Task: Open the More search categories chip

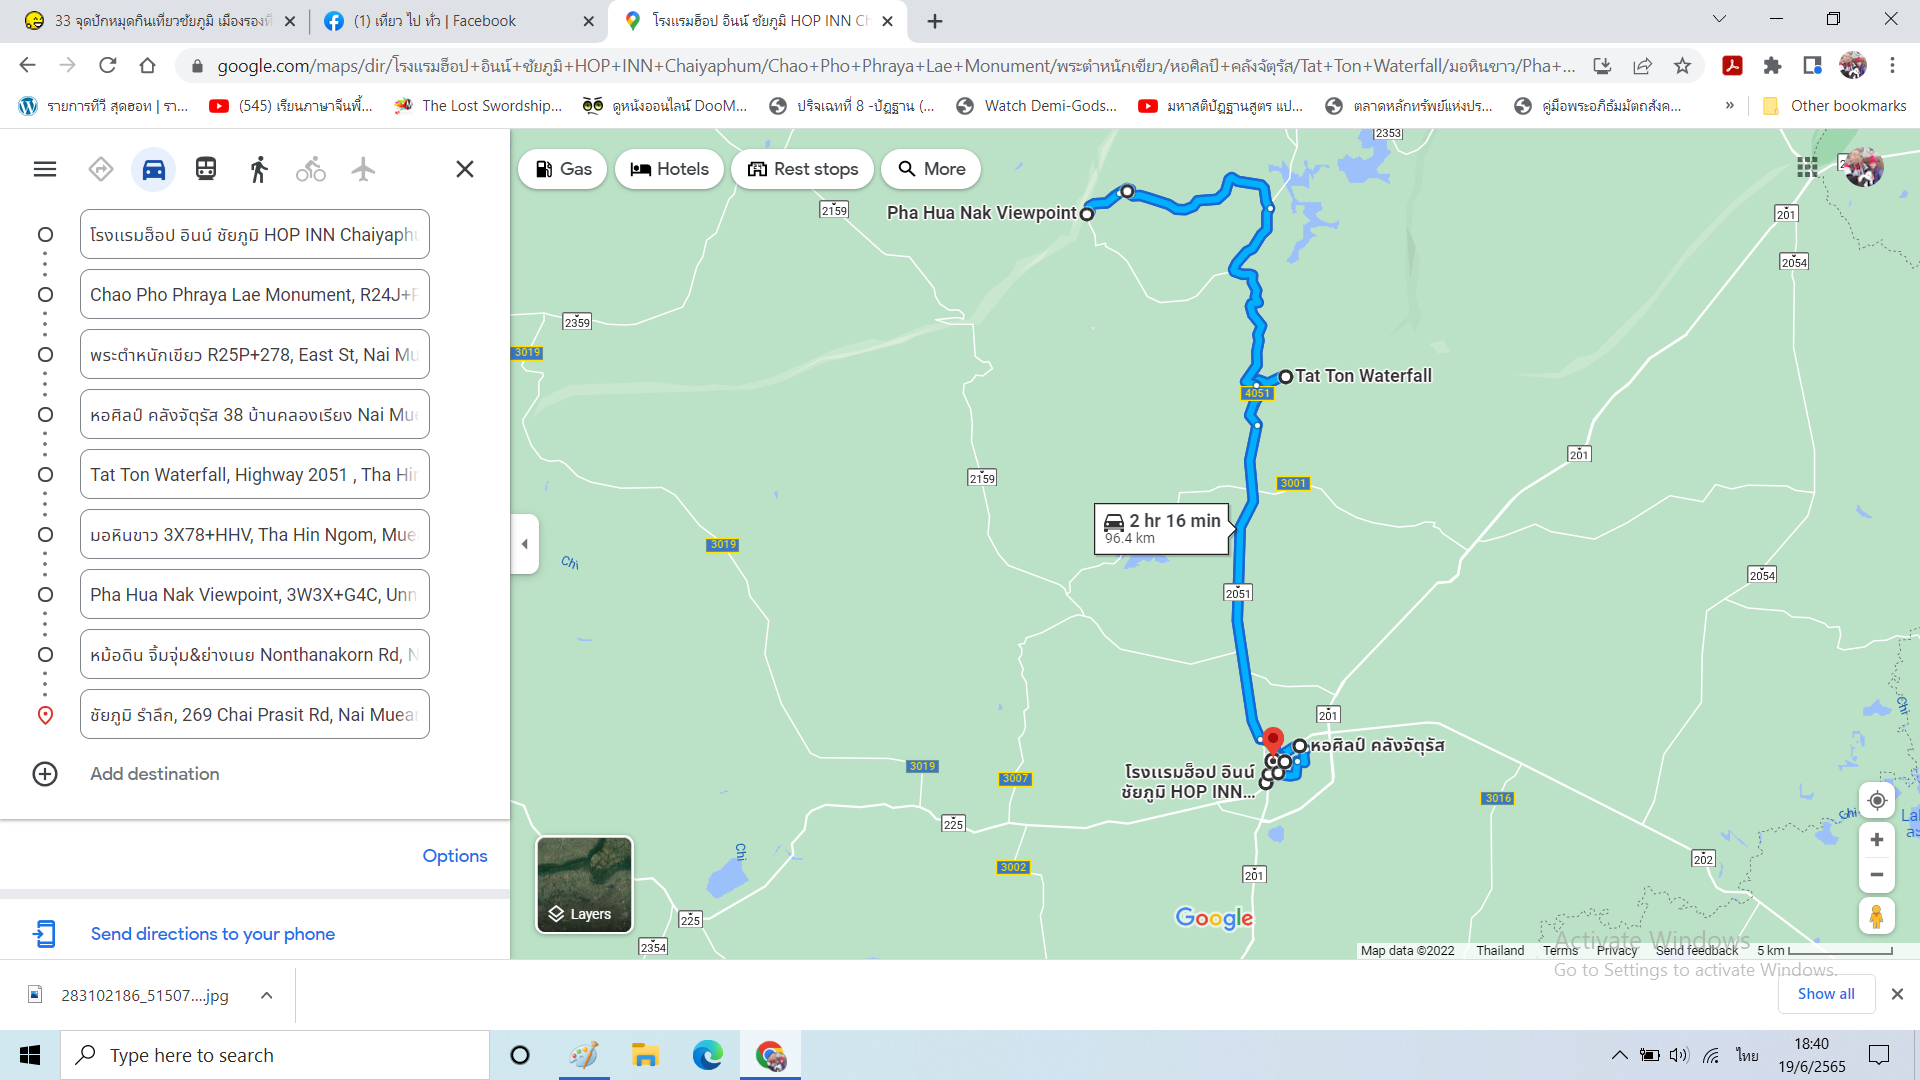Action: click(x=931, y=169)
